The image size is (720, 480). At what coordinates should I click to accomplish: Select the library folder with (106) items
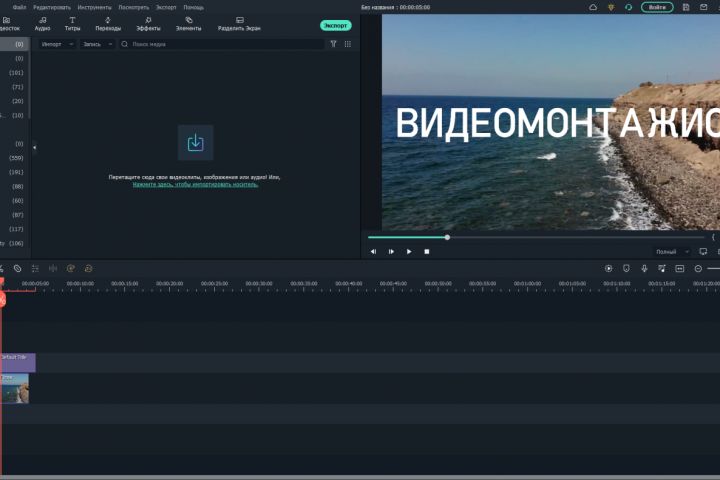click(16, 243)
